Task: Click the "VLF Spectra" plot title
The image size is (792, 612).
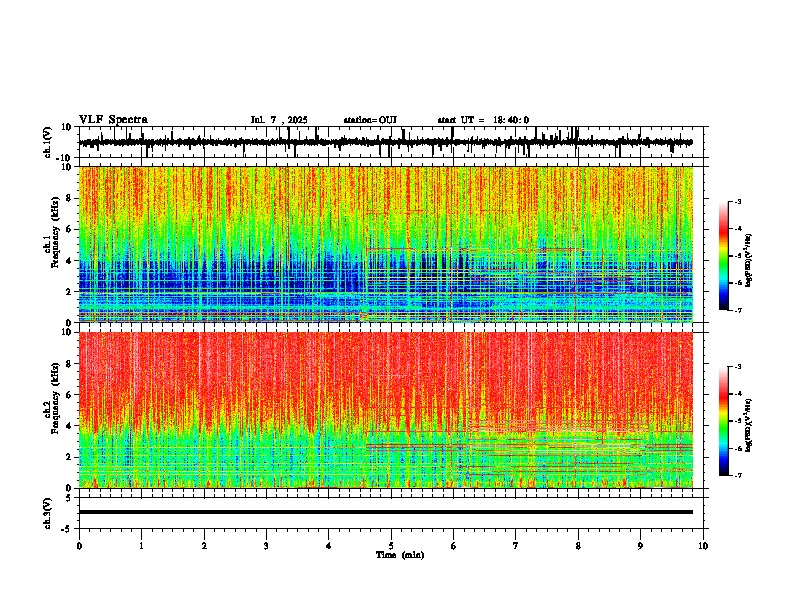Action: [113, 120]
